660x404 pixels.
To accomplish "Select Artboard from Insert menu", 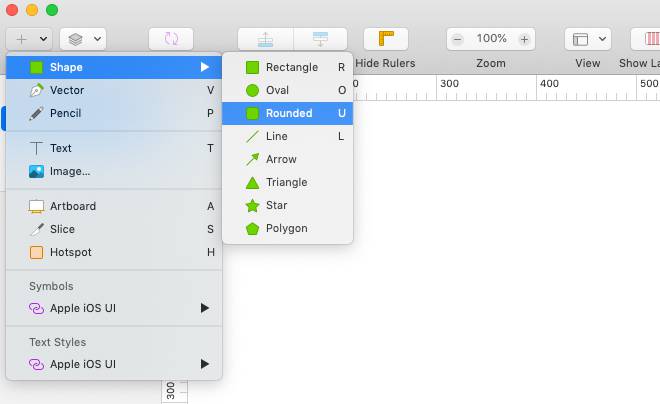I will pyautogui.click(x=73, y=206).
